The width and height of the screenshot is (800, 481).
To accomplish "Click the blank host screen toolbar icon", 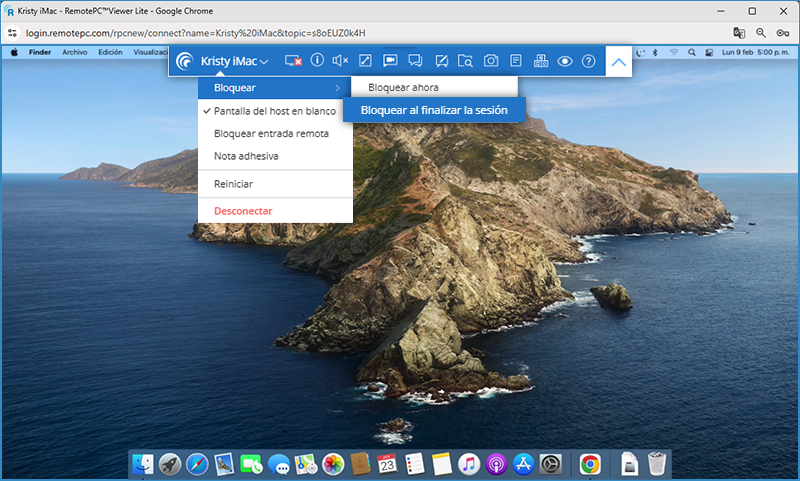I will coord(293,61).
